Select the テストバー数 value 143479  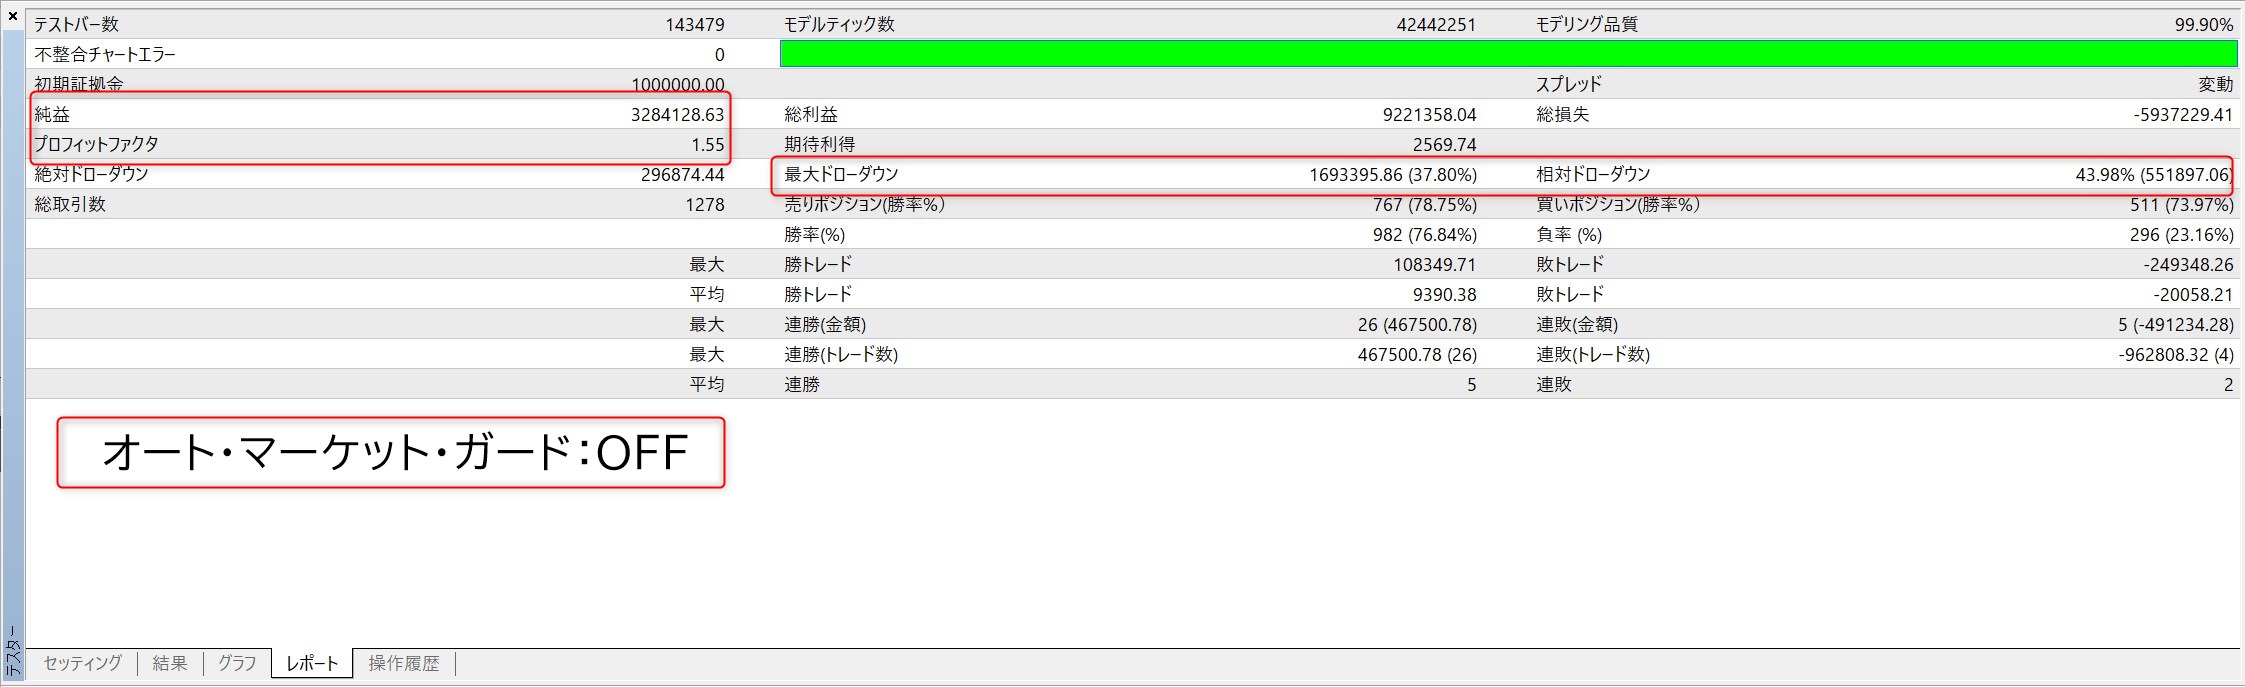pos(694,25)
